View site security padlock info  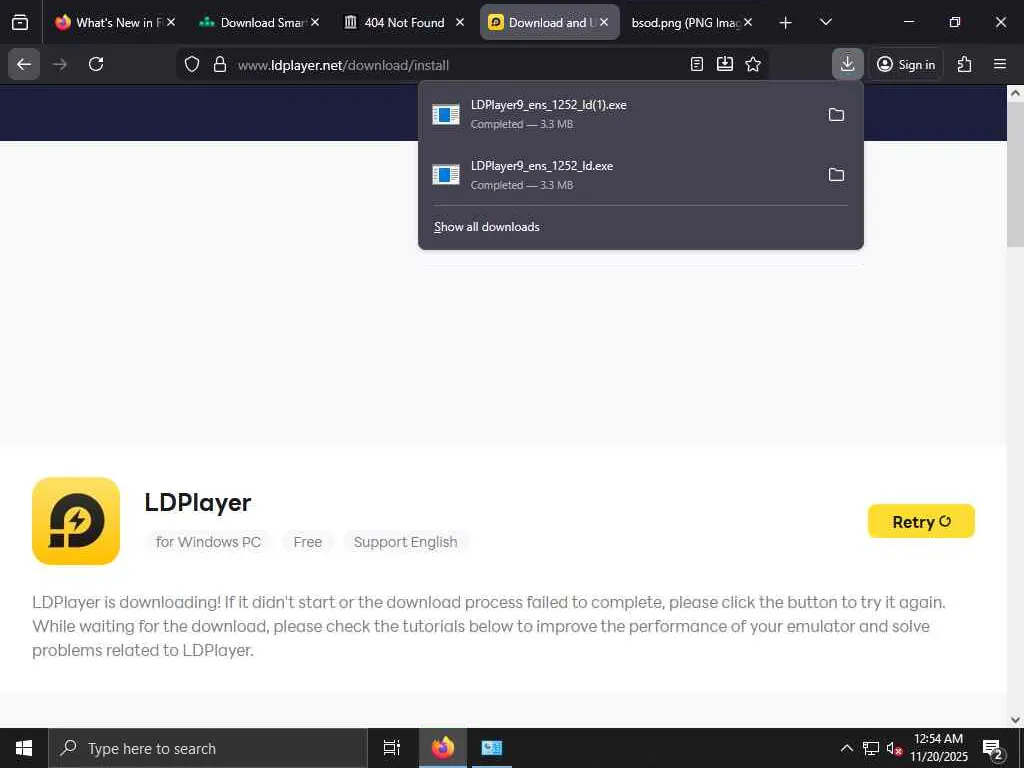(x=220, y=64)
